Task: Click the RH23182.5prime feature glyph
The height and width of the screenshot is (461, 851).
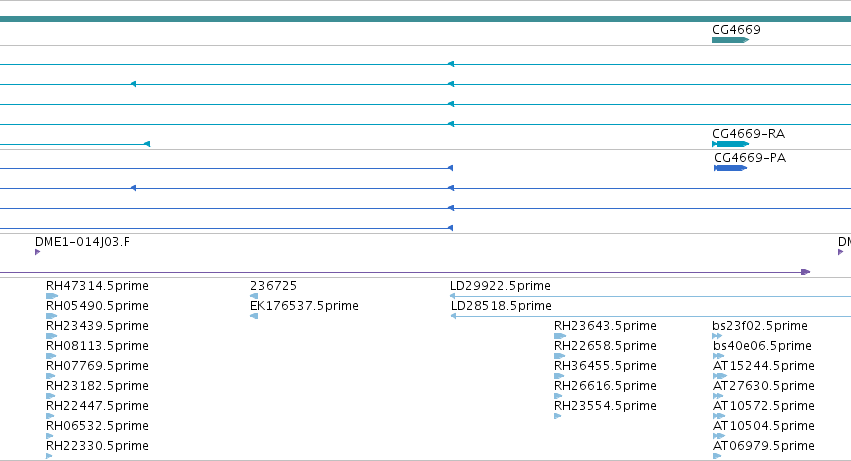Action: coord(50,396)
